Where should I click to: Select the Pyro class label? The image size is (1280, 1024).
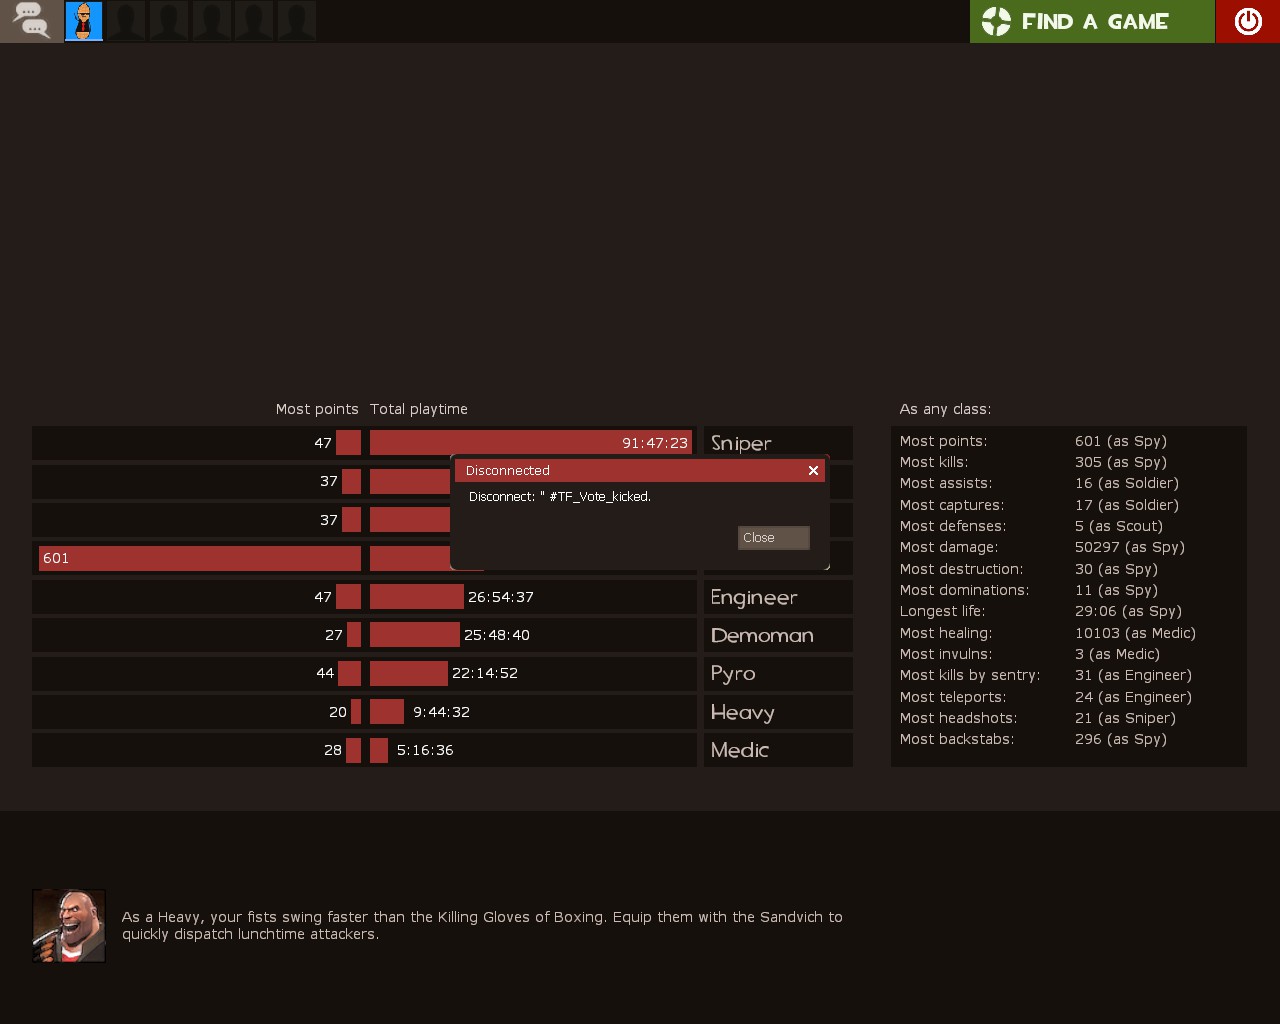(733, 674)
